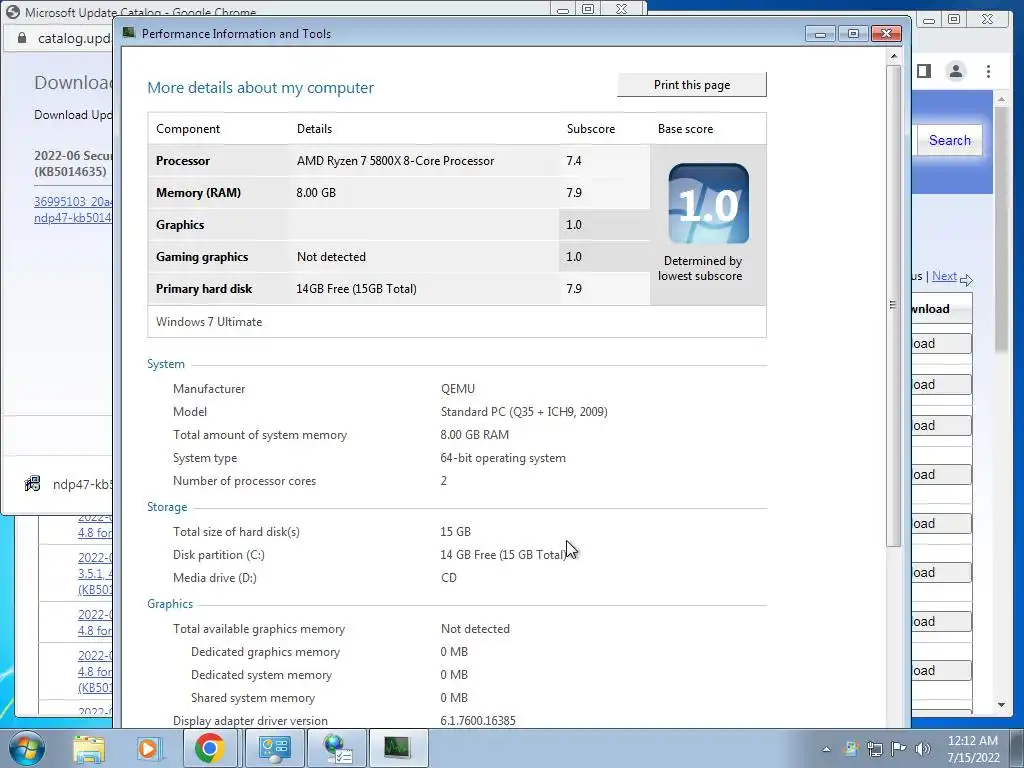Click the 7.4 processor subscore

574,161
